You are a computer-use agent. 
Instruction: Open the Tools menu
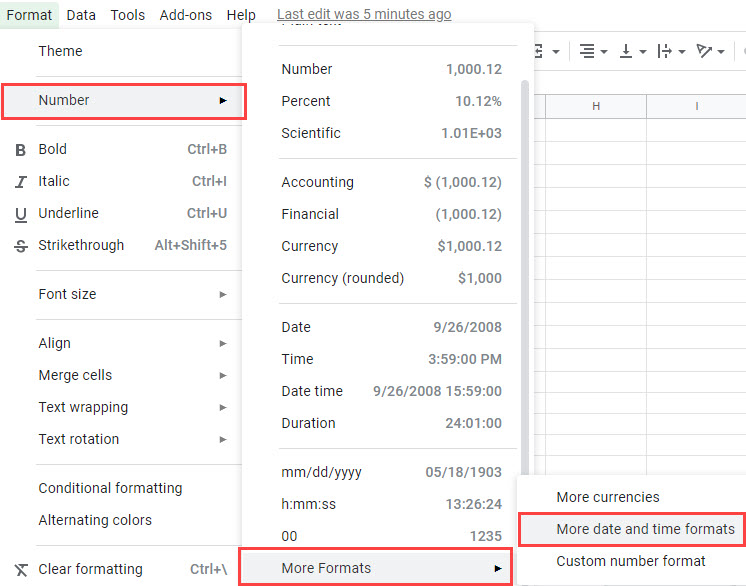(128, 15)
